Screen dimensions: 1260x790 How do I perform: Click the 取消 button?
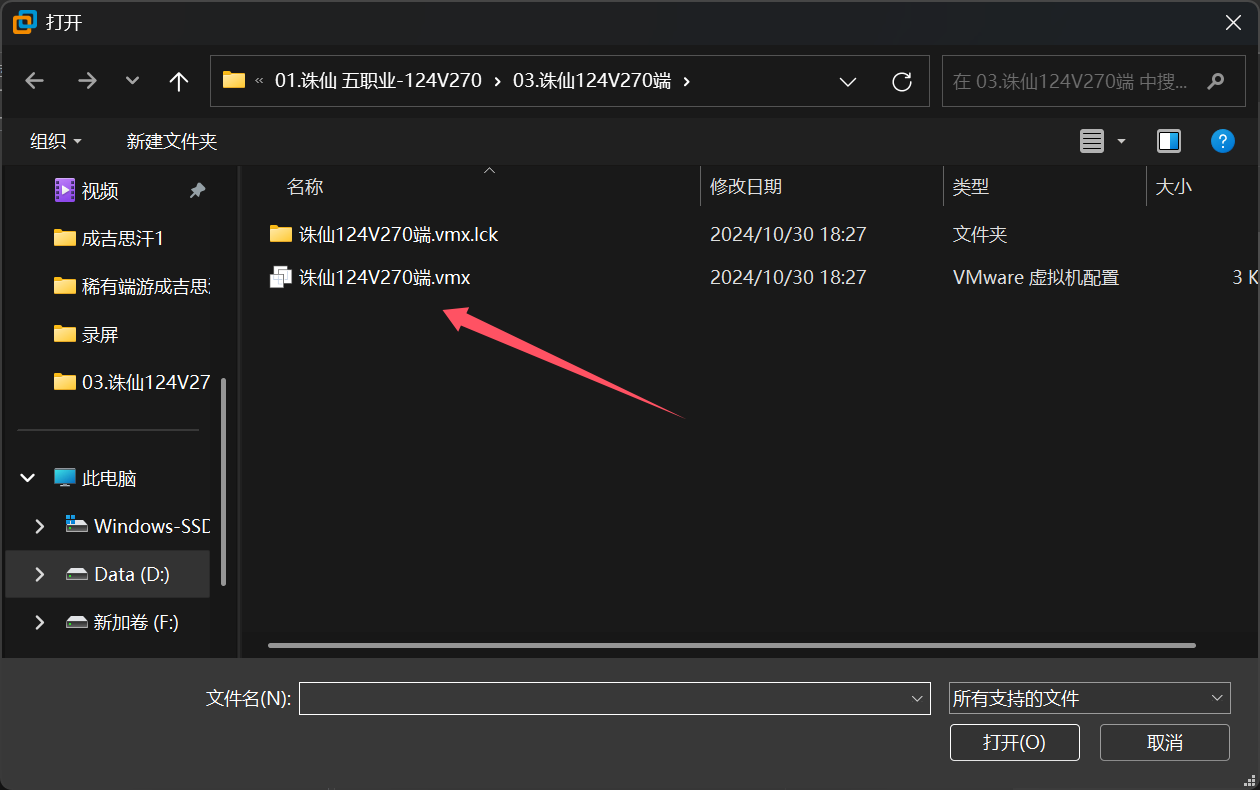[x=1165, y=742]
